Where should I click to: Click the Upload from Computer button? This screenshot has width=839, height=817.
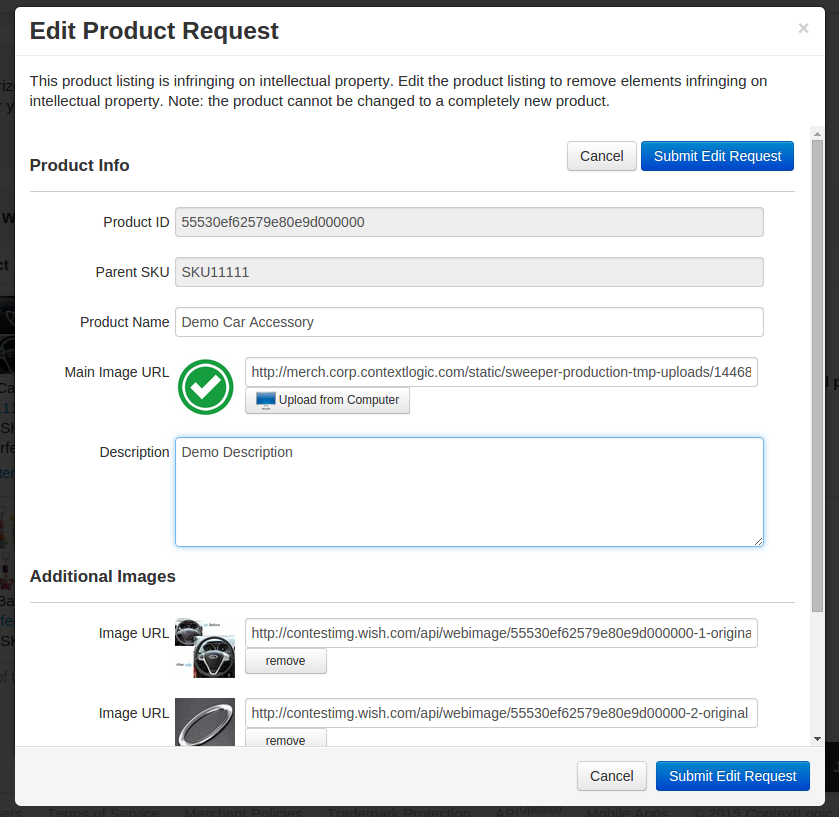pyautogui.click(x=327, y=400)
